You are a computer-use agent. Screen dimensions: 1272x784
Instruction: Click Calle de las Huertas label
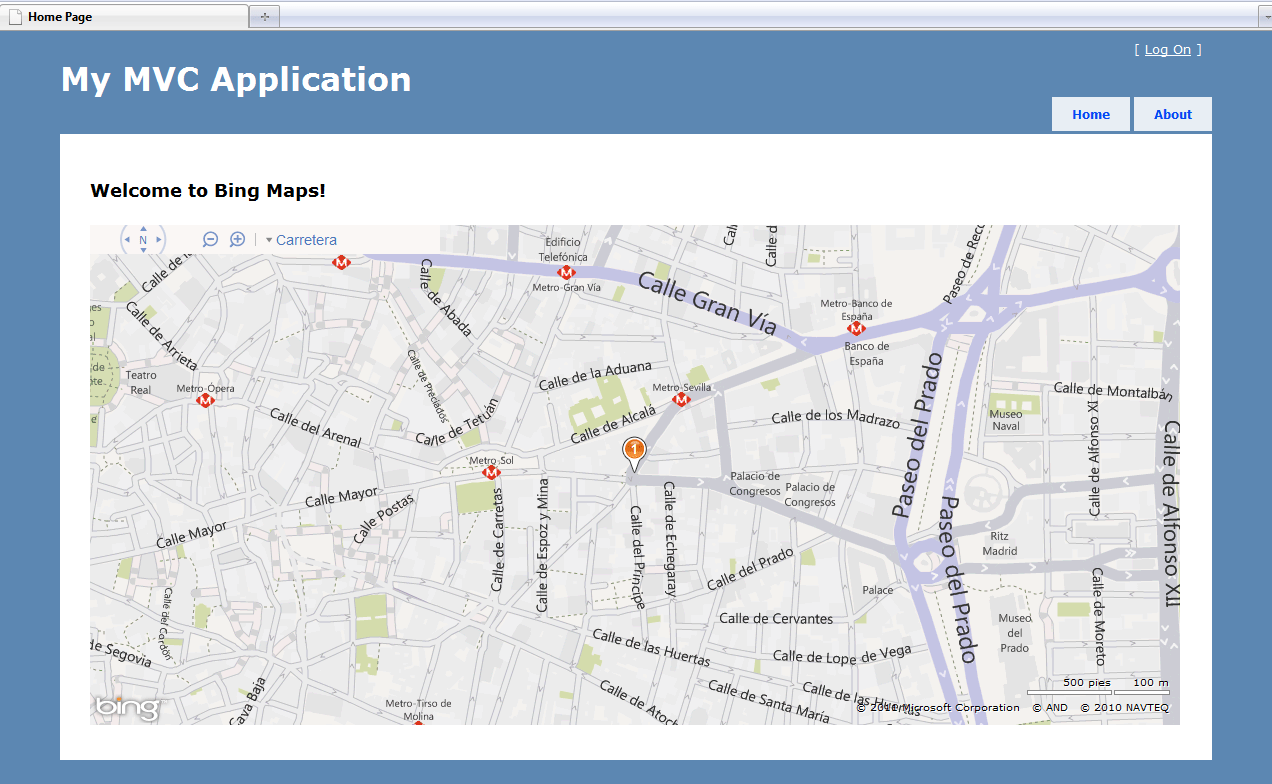point(651,648)
